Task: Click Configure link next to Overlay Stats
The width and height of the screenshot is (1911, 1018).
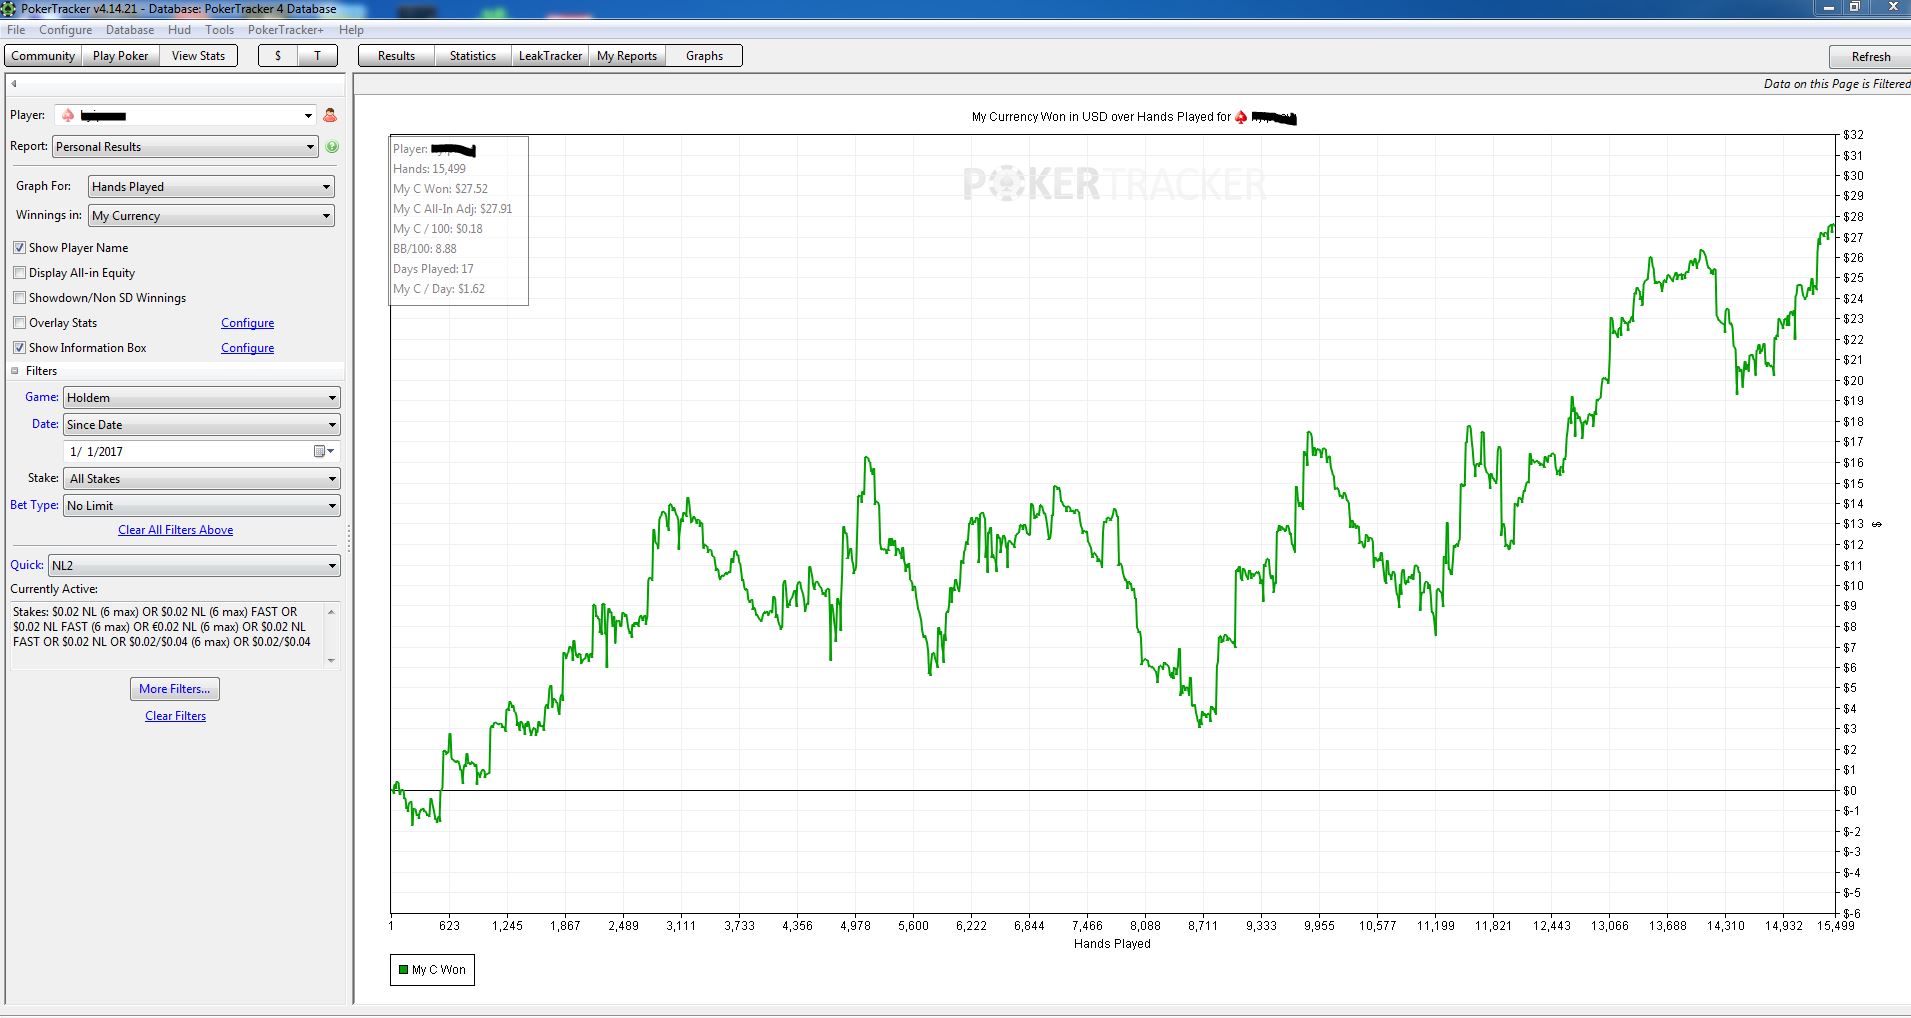Action: (247, 323)
